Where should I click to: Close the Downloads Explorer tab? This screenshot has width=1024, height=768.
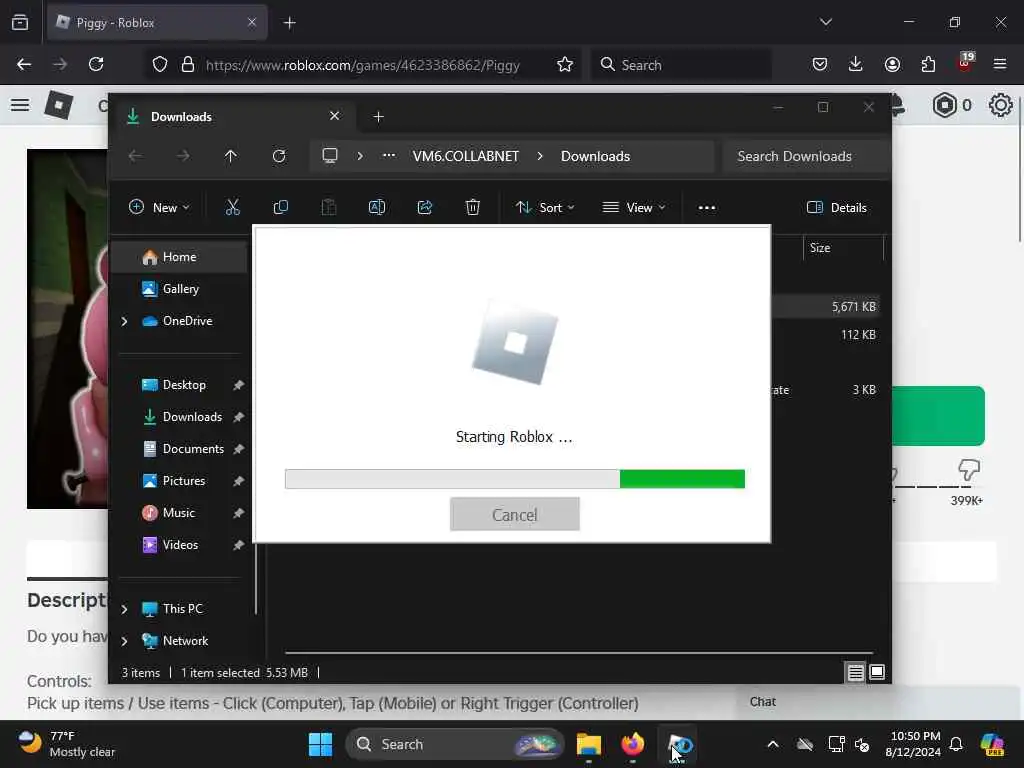point(334,116)
